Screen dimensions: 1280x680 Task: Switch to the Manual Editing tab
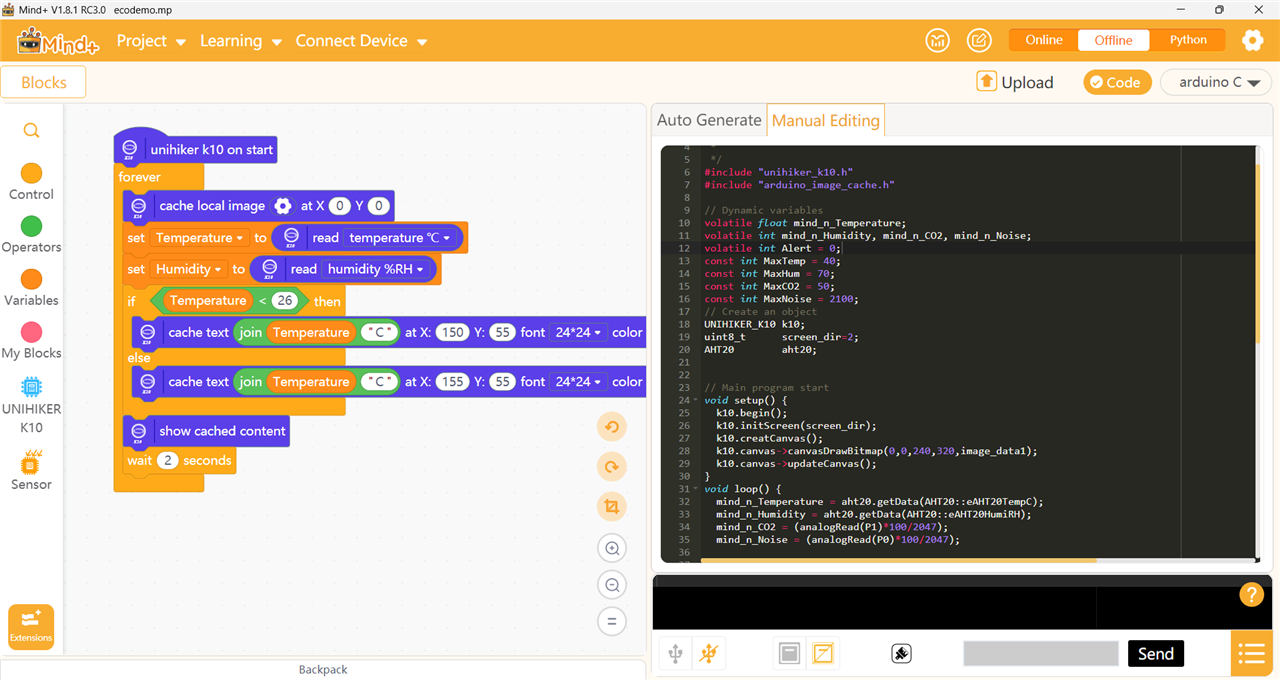coord(826,120)
